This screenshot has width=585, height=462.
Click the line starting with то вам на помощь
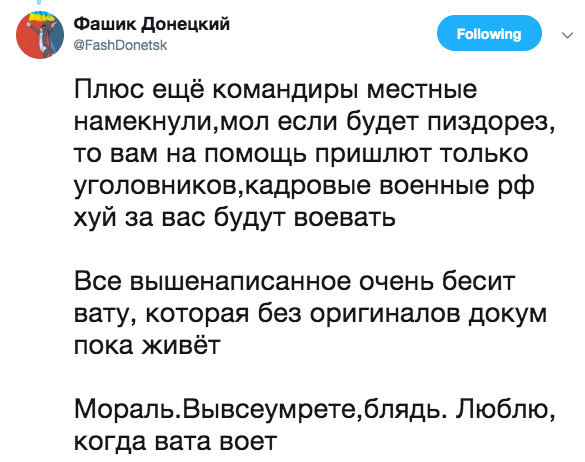click(x=301, y=154)
